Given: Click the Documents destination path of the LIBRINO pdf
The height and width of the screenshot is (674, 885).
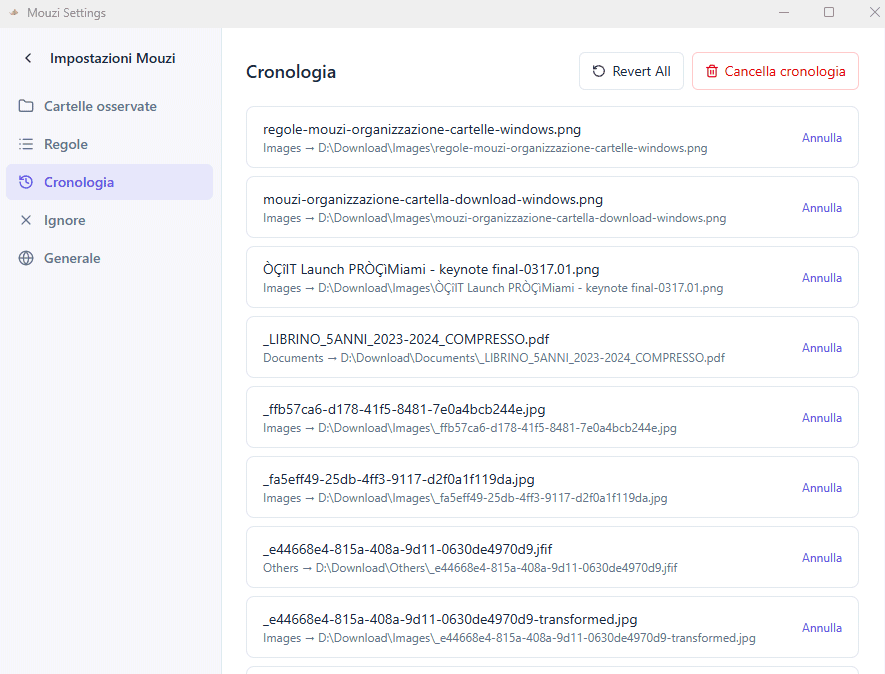Looking at the screenshot, I should [x=532, y=358].
